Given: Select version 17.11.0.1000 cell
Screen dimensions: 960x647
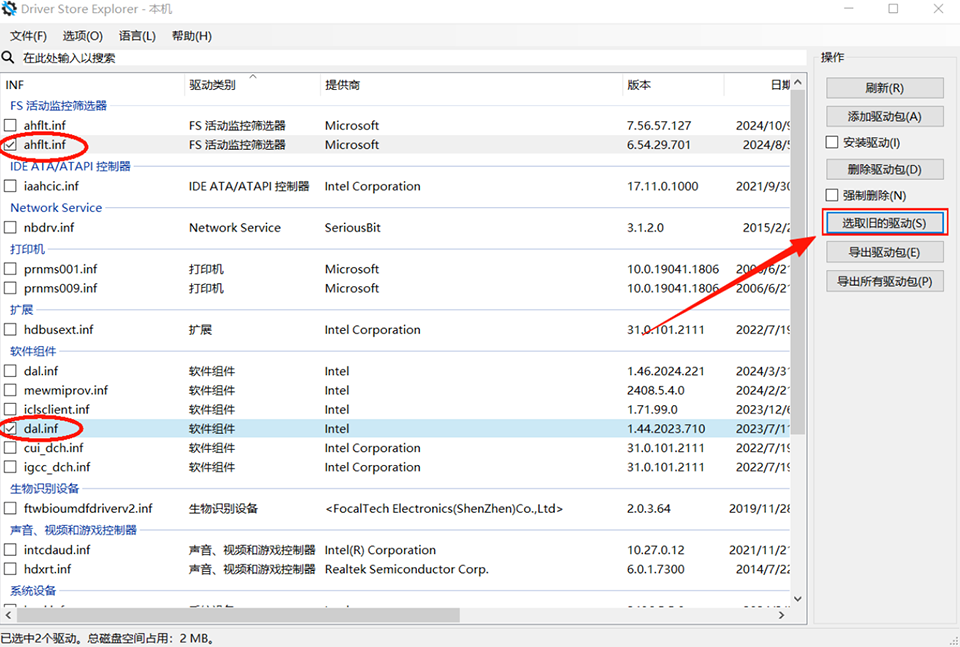Looking at the screenshot, I should pyautogui.click(x=662, y=186).
